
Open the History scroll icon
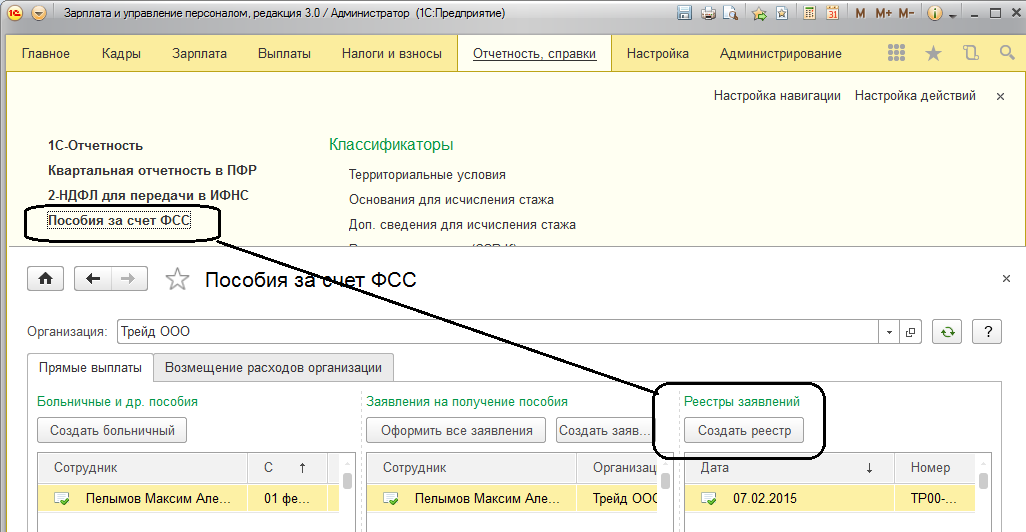(x=970, y=54)
